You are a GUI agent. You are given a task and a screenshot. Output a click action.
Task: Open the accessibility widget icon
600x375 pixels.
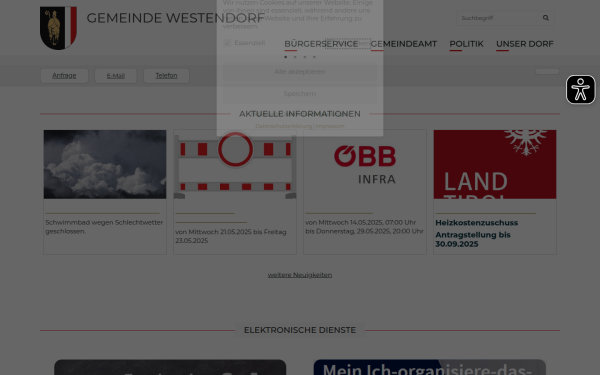pyautogui.click(x=580, y=90)
